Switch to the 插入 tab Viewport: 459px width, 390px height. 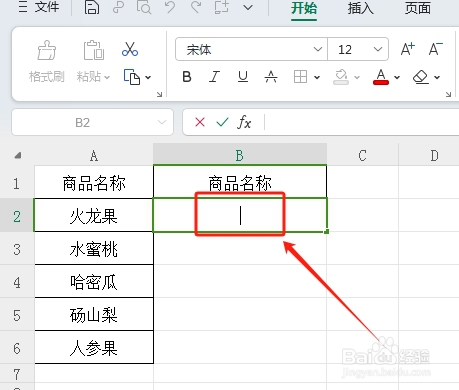pos(360,8)
